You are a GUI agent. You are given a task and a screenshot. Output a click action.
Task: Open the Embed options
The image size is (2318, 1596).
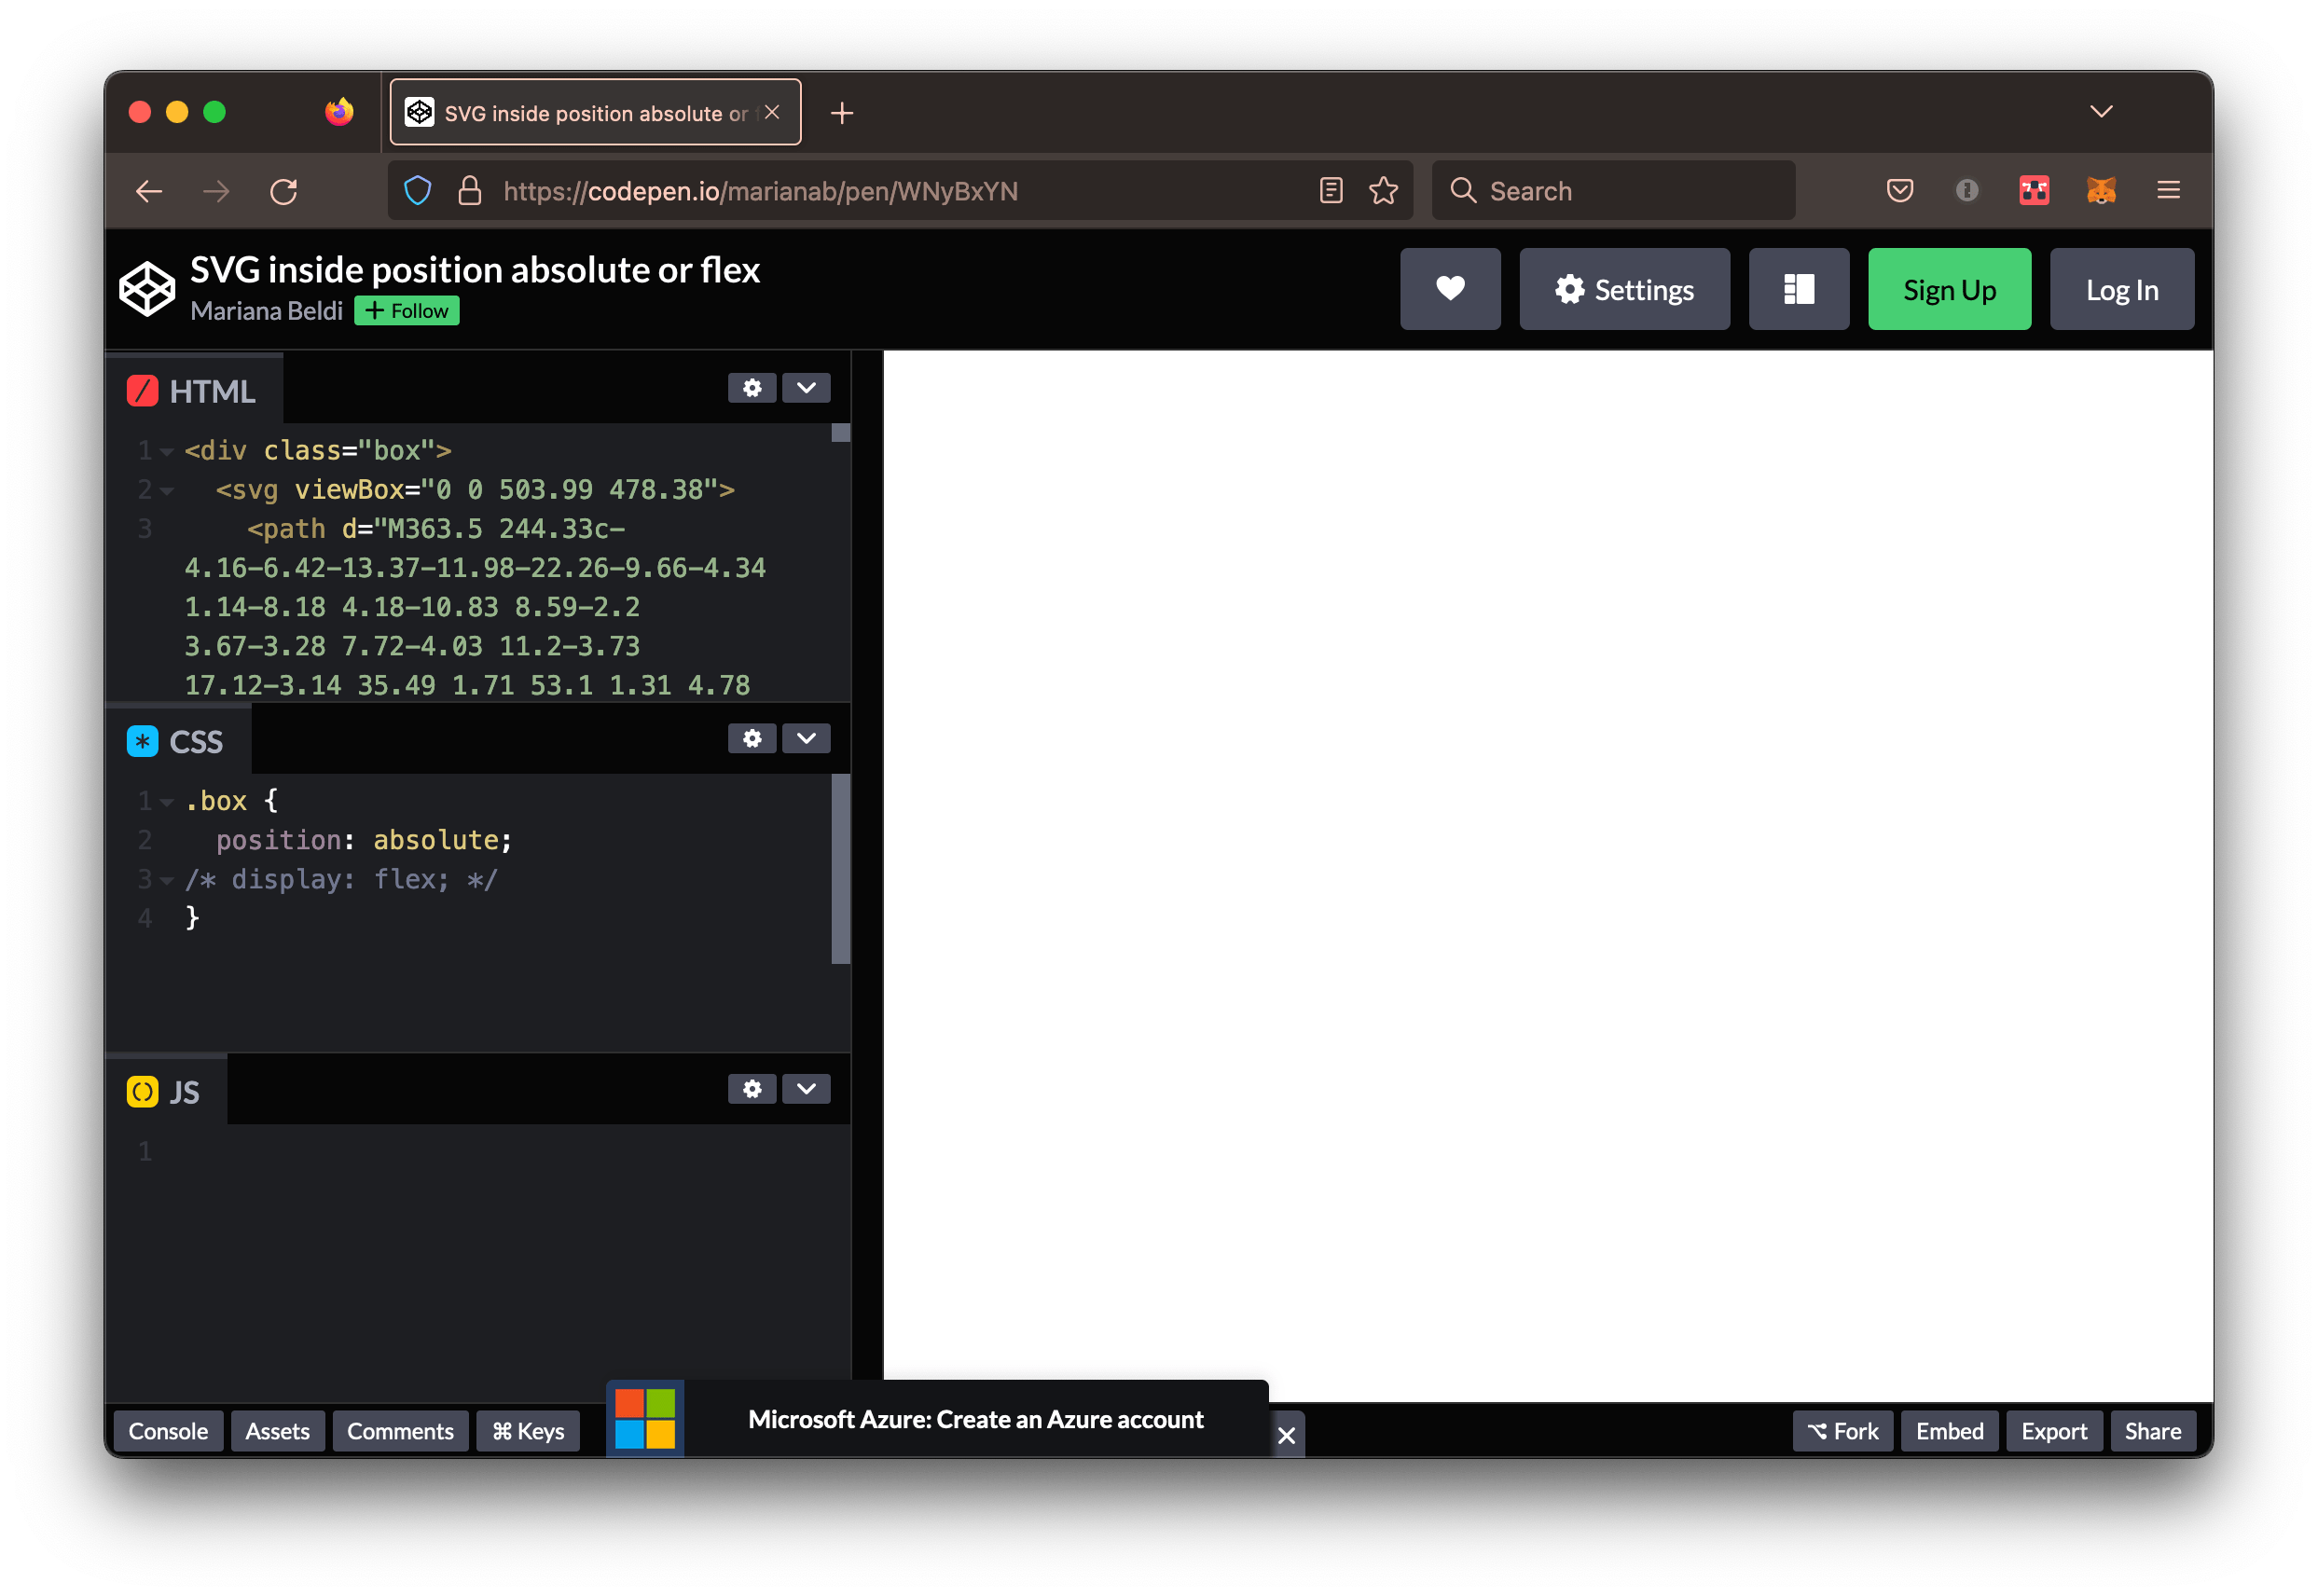coord(1949,1431)
